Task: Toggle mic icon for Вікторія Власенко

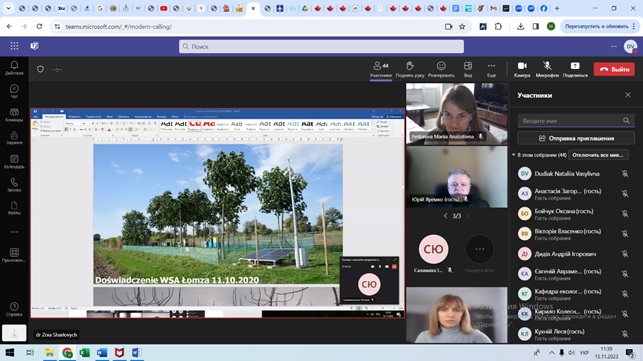Action: [x=625, y=233]
